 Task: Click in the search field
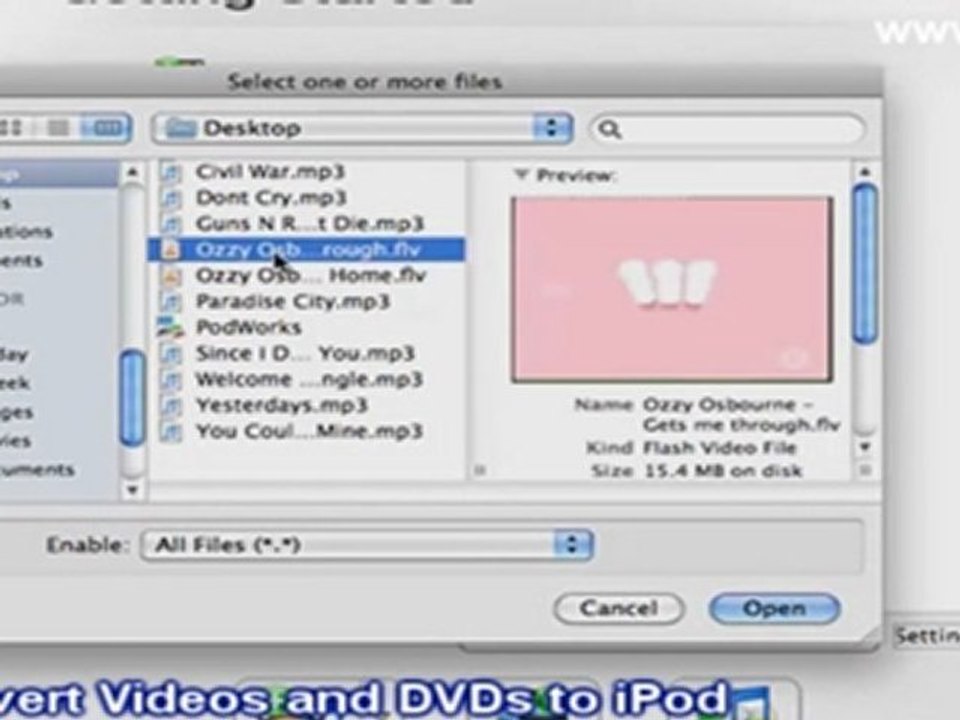click(x=727, y=129)
